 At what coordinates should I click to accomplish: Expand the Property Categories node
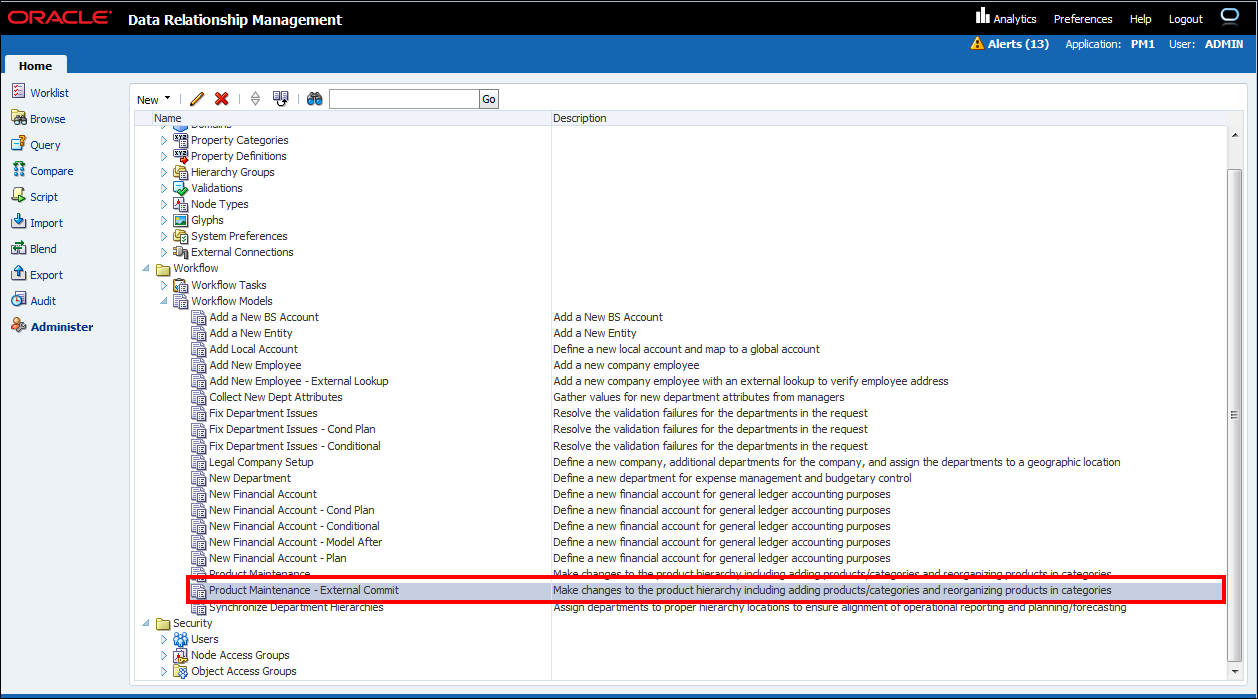165,140
